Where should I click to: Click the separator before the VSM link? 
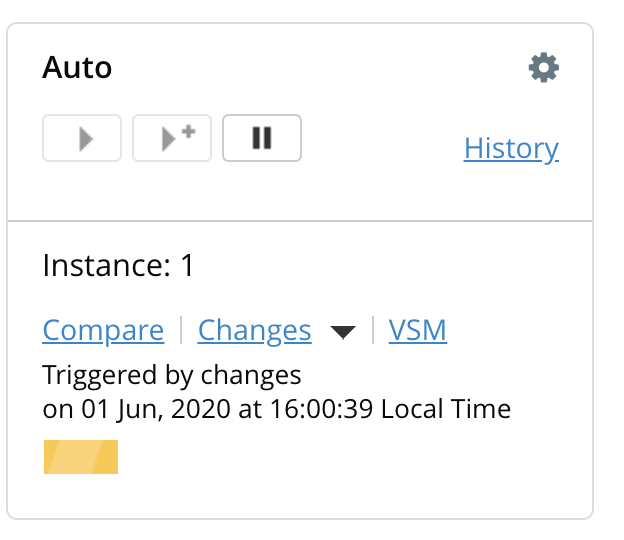[373, 330]
